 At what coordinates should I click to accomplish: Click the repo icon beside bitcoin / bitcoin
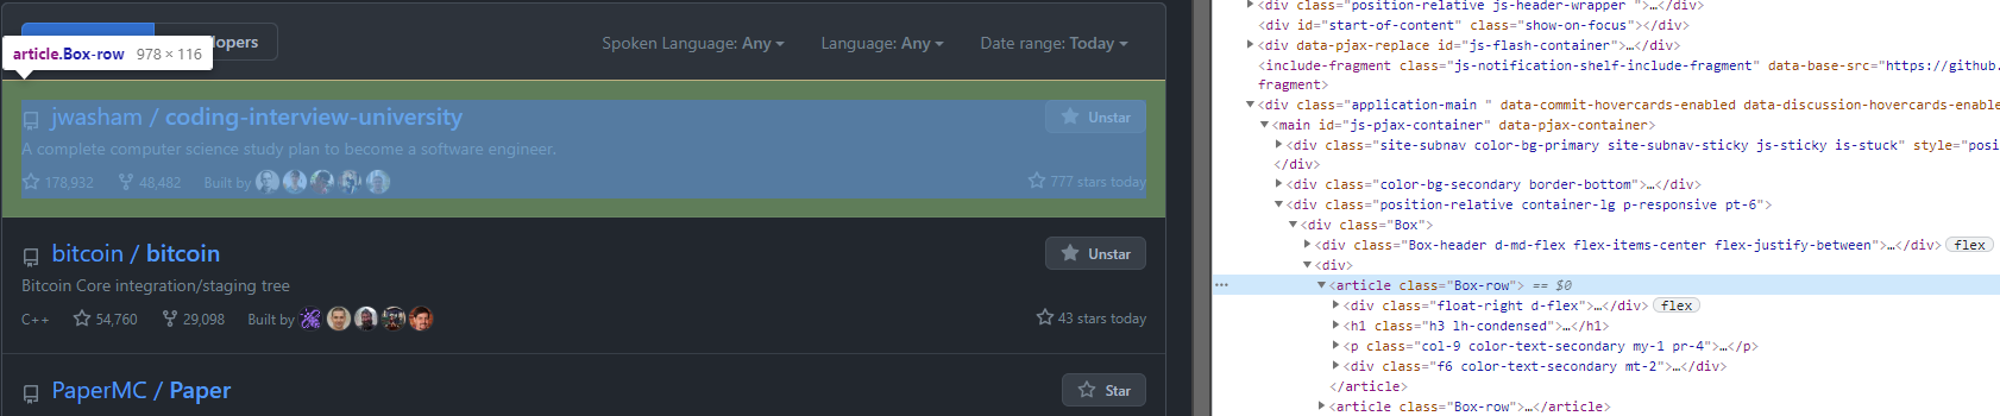pyautogui.click(x=31, y=257)
